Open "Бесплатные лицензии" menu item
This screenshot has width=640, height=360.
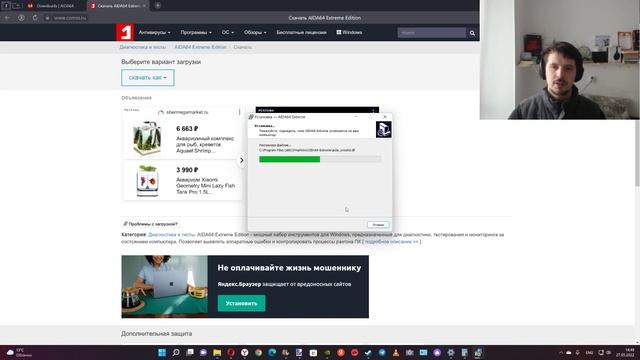point(301,32)
